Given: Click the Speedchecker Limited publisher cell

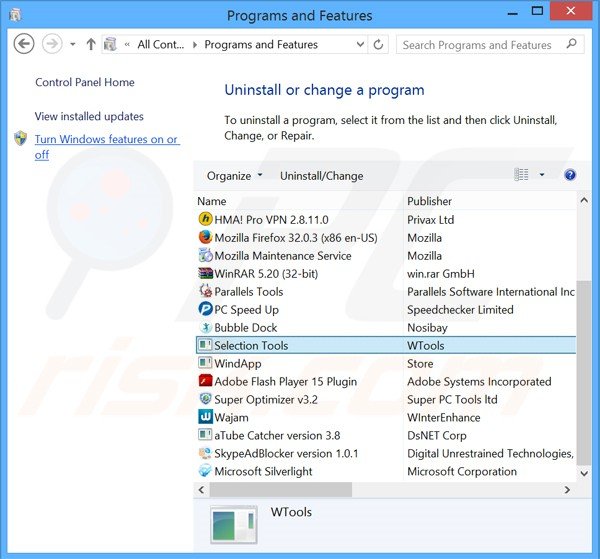Looking at the screenshot, I should click(460, 310).
